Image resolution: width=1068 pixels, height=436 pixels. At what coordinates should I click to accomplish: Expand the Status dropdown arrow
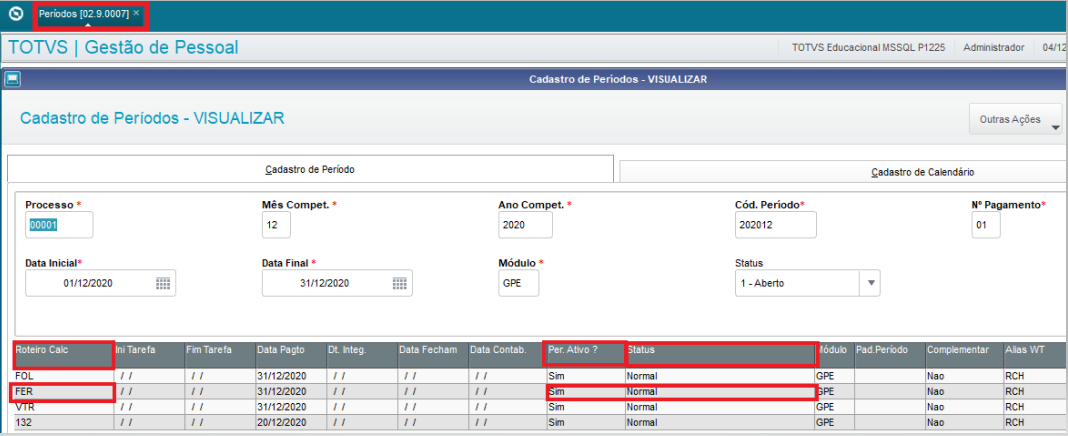pos(870,283)
